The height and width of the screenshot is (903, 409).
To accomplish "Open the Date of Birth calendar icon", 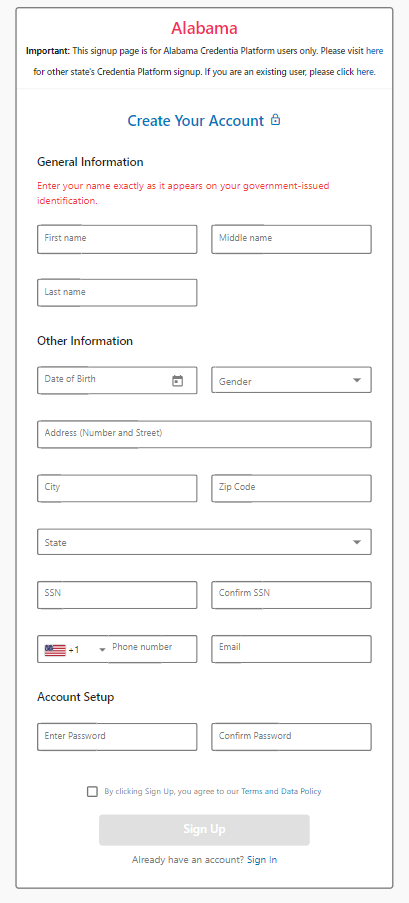I will pyautogui.click(x=177, y=381).
